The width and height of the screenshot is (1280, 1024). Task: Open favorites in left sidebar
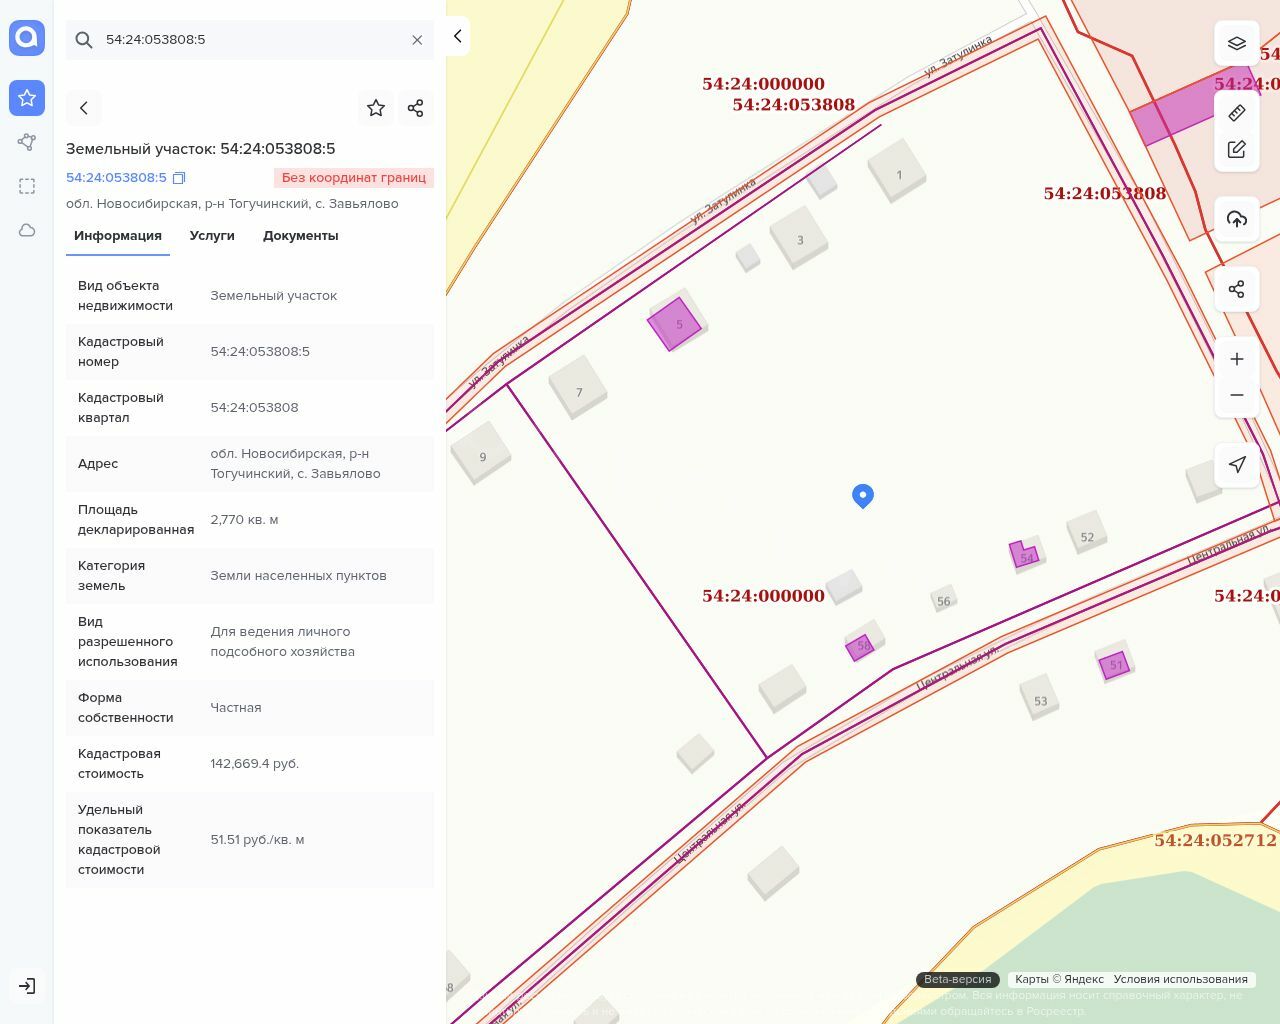(27, 98)
